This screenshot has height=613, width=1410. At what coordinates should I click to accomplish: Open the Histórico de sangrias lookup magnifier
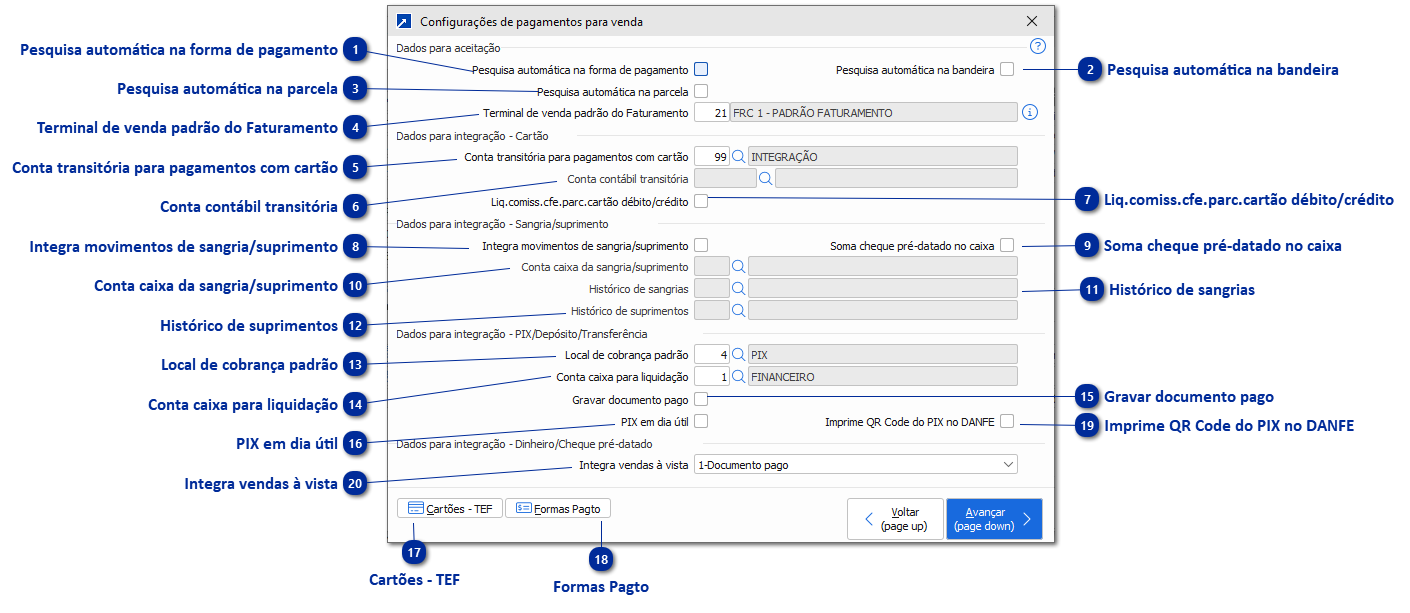(739, 289)
